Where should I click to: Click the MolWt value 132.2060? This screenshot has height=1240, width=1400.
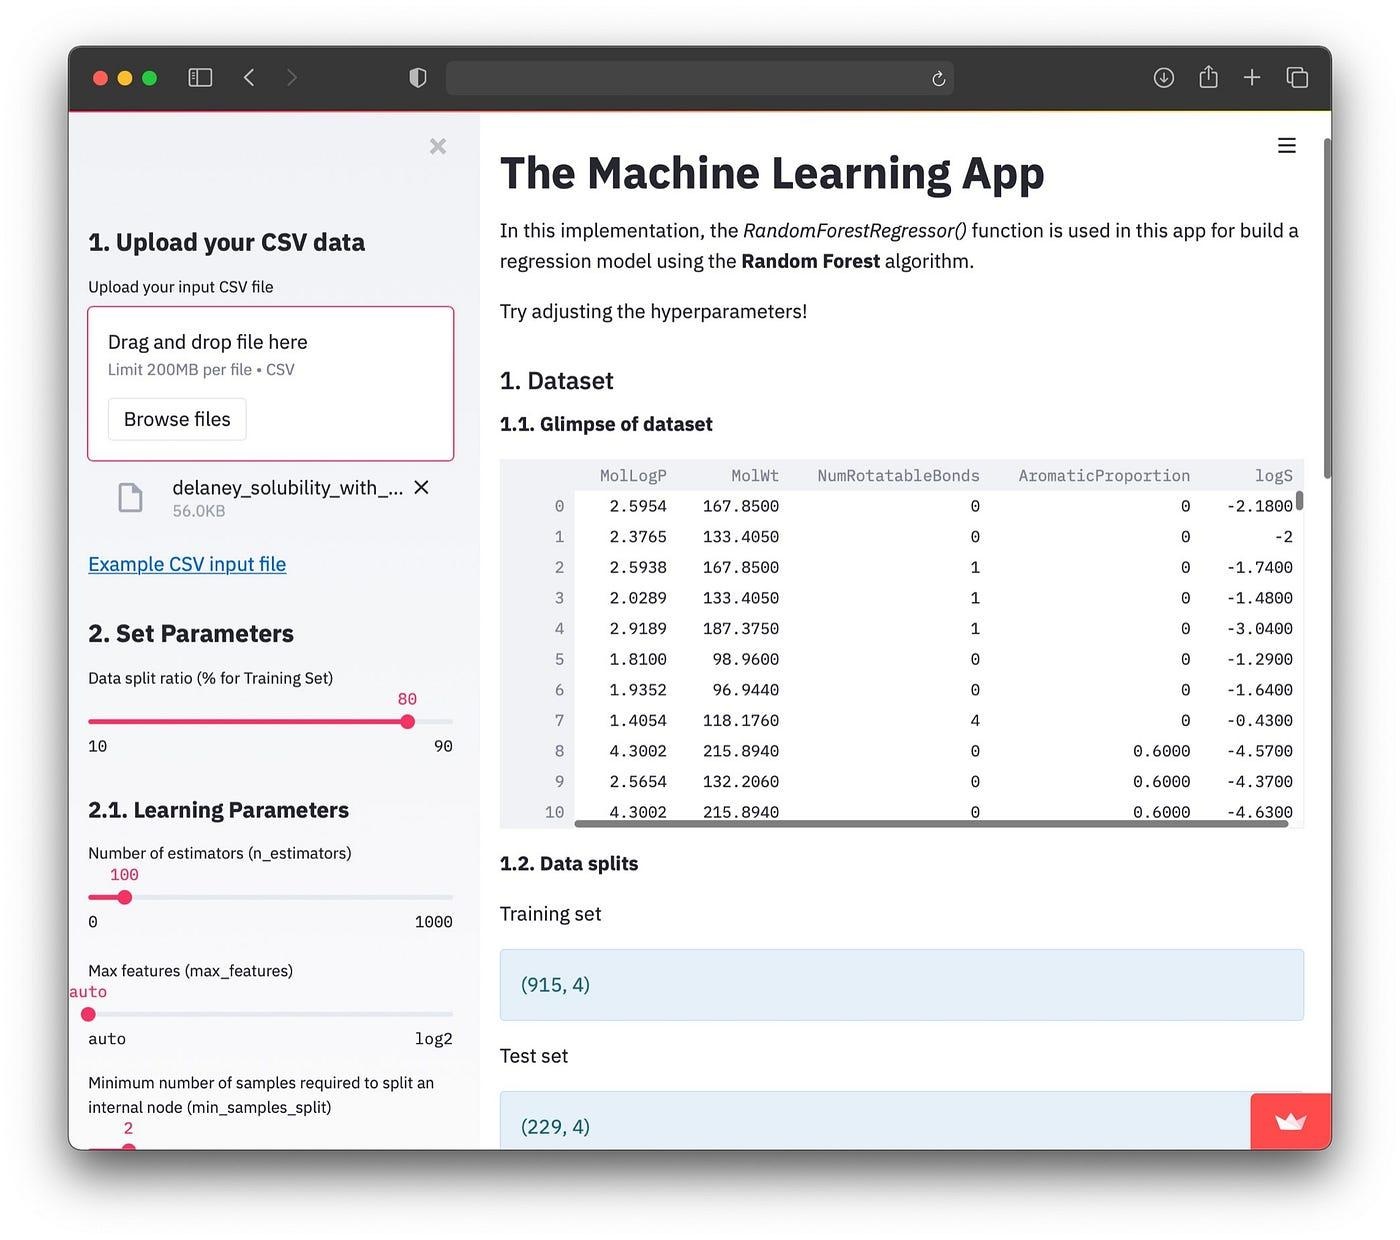[740, 781]
